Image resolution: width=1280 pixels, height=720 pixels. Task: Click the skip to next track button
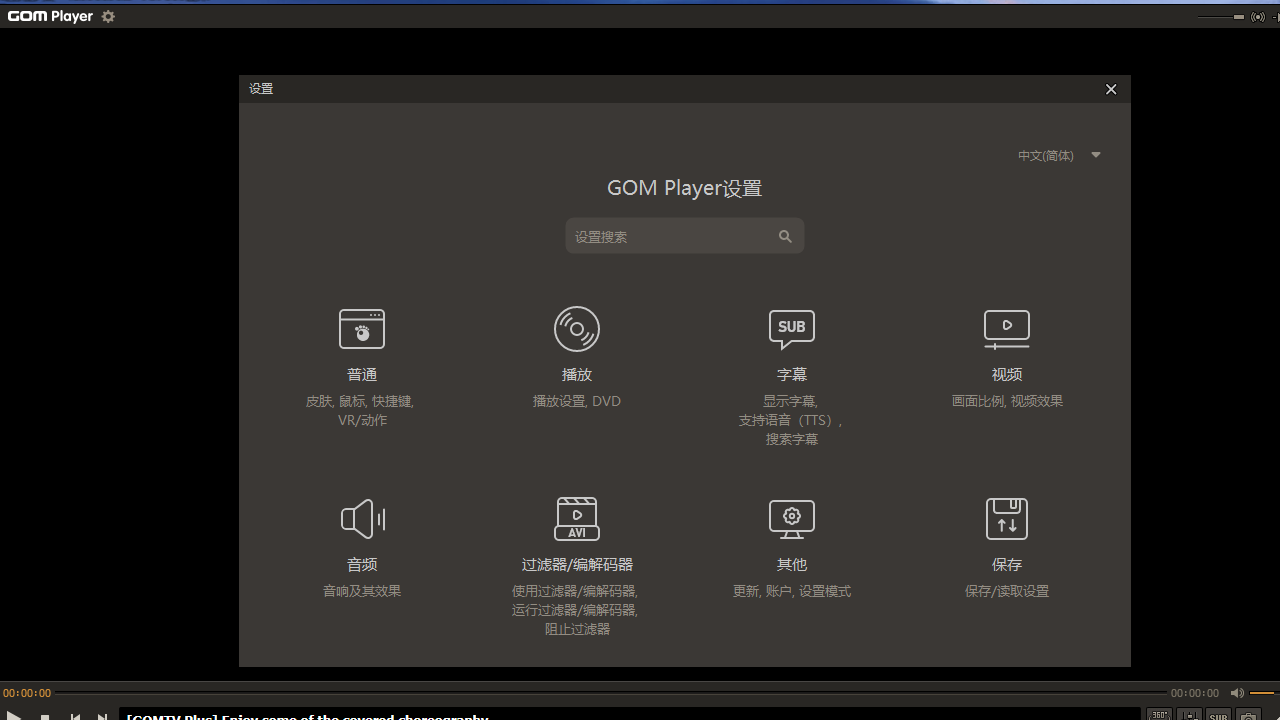coord(102,716)
